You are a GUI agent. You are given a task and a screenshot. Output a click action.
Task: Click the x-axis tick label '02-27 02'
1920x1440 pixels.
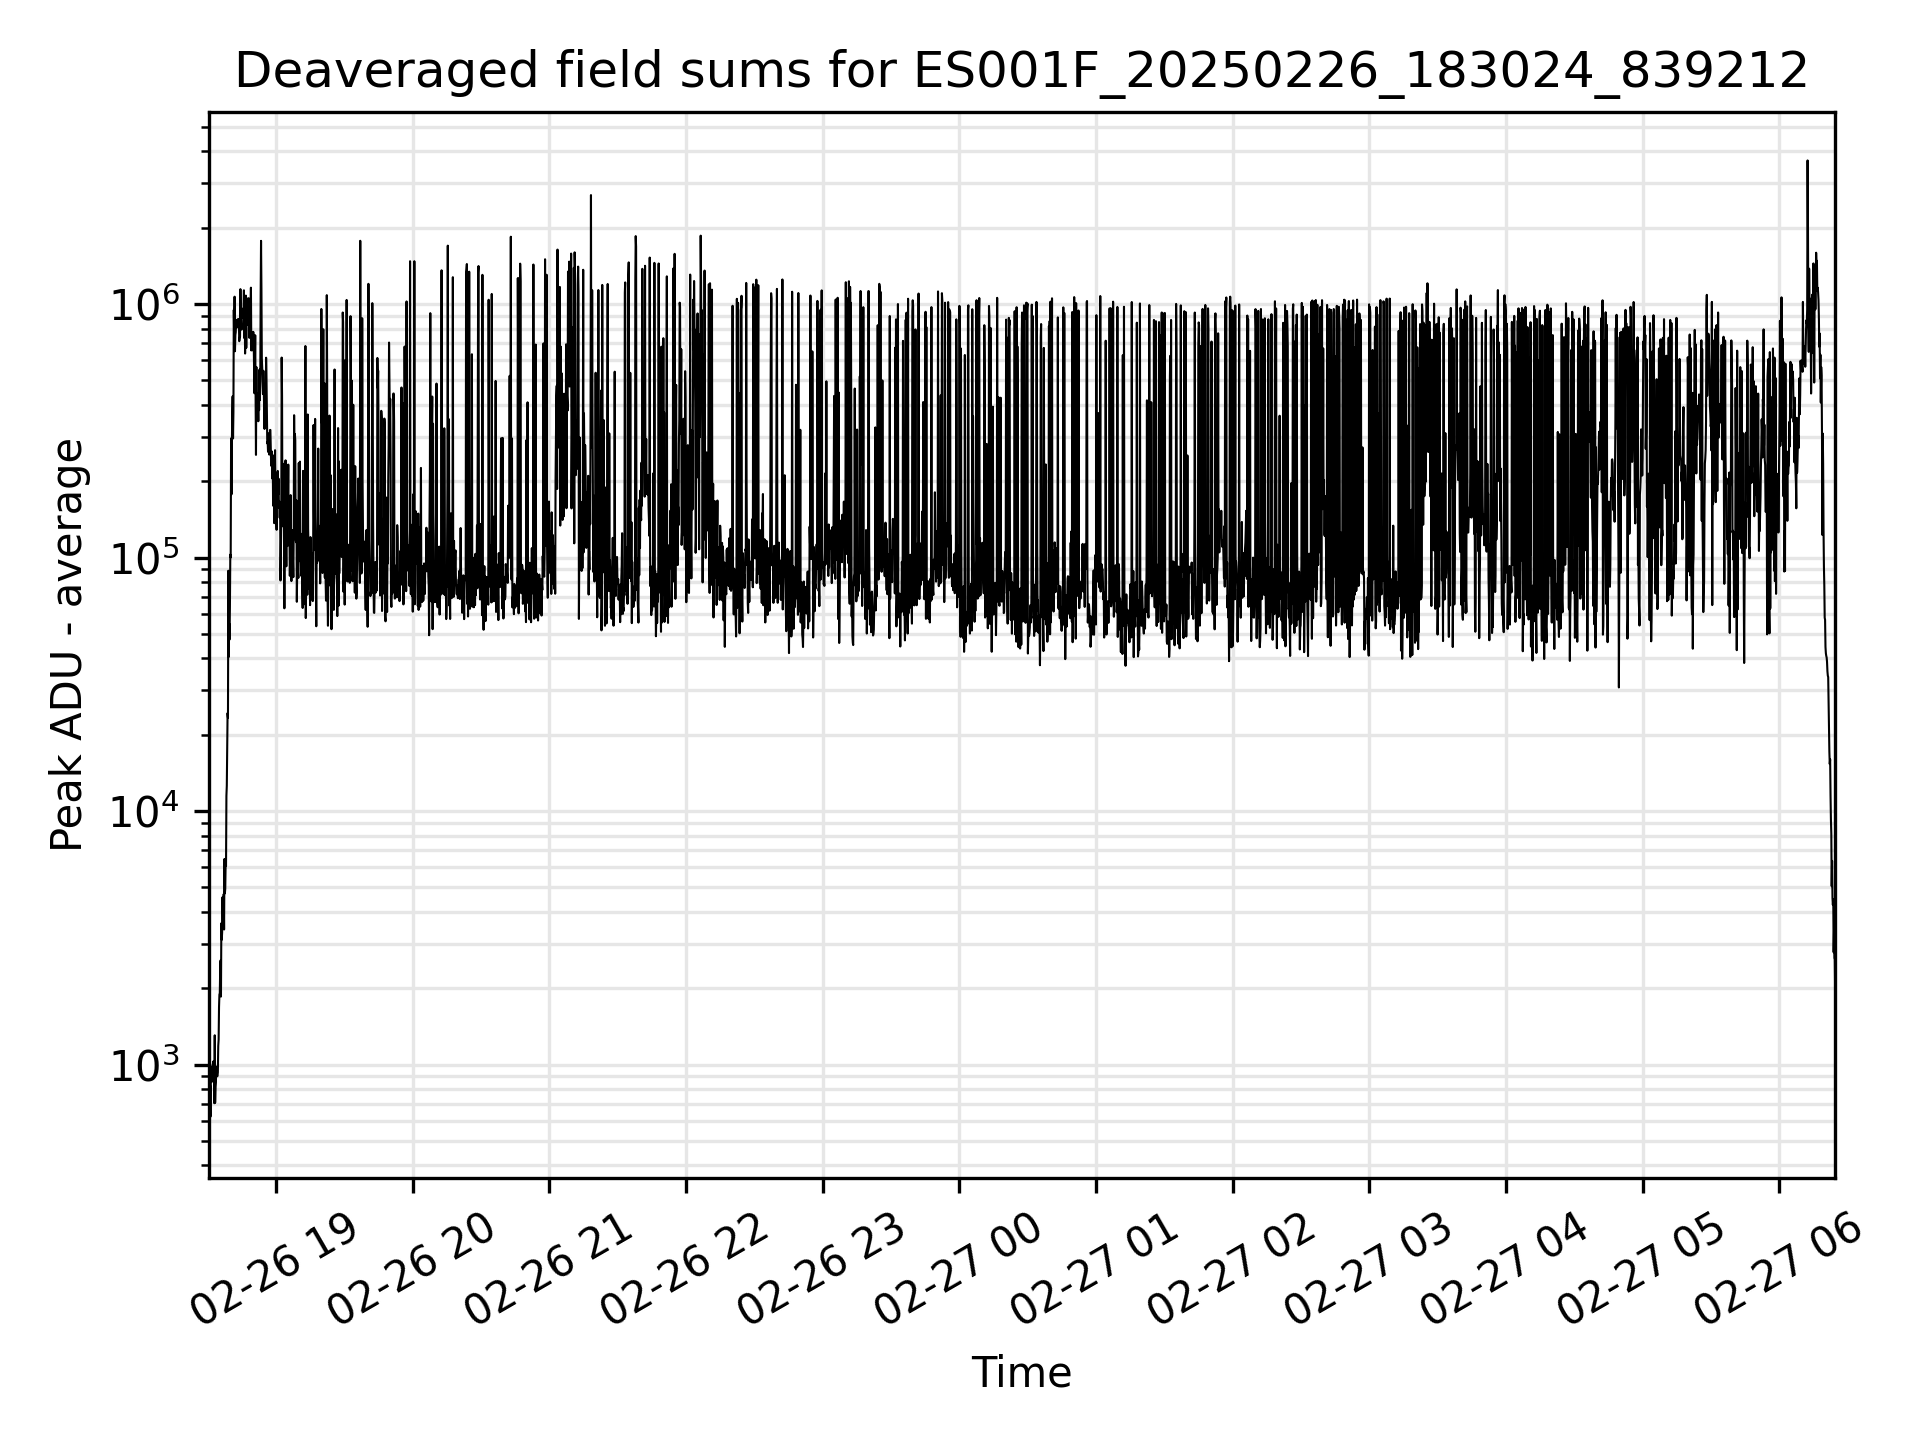pos(1231,1267)
